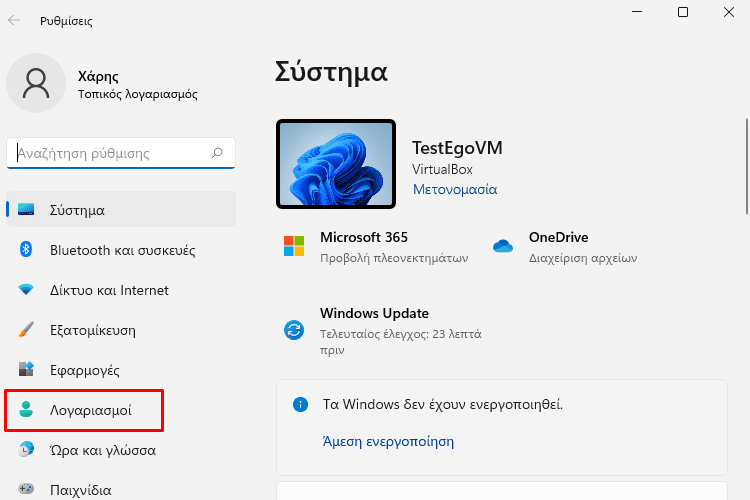750x500 pixels.
Task: Click the green person Λογαριασμοί icon
Action: pos(26,409)
